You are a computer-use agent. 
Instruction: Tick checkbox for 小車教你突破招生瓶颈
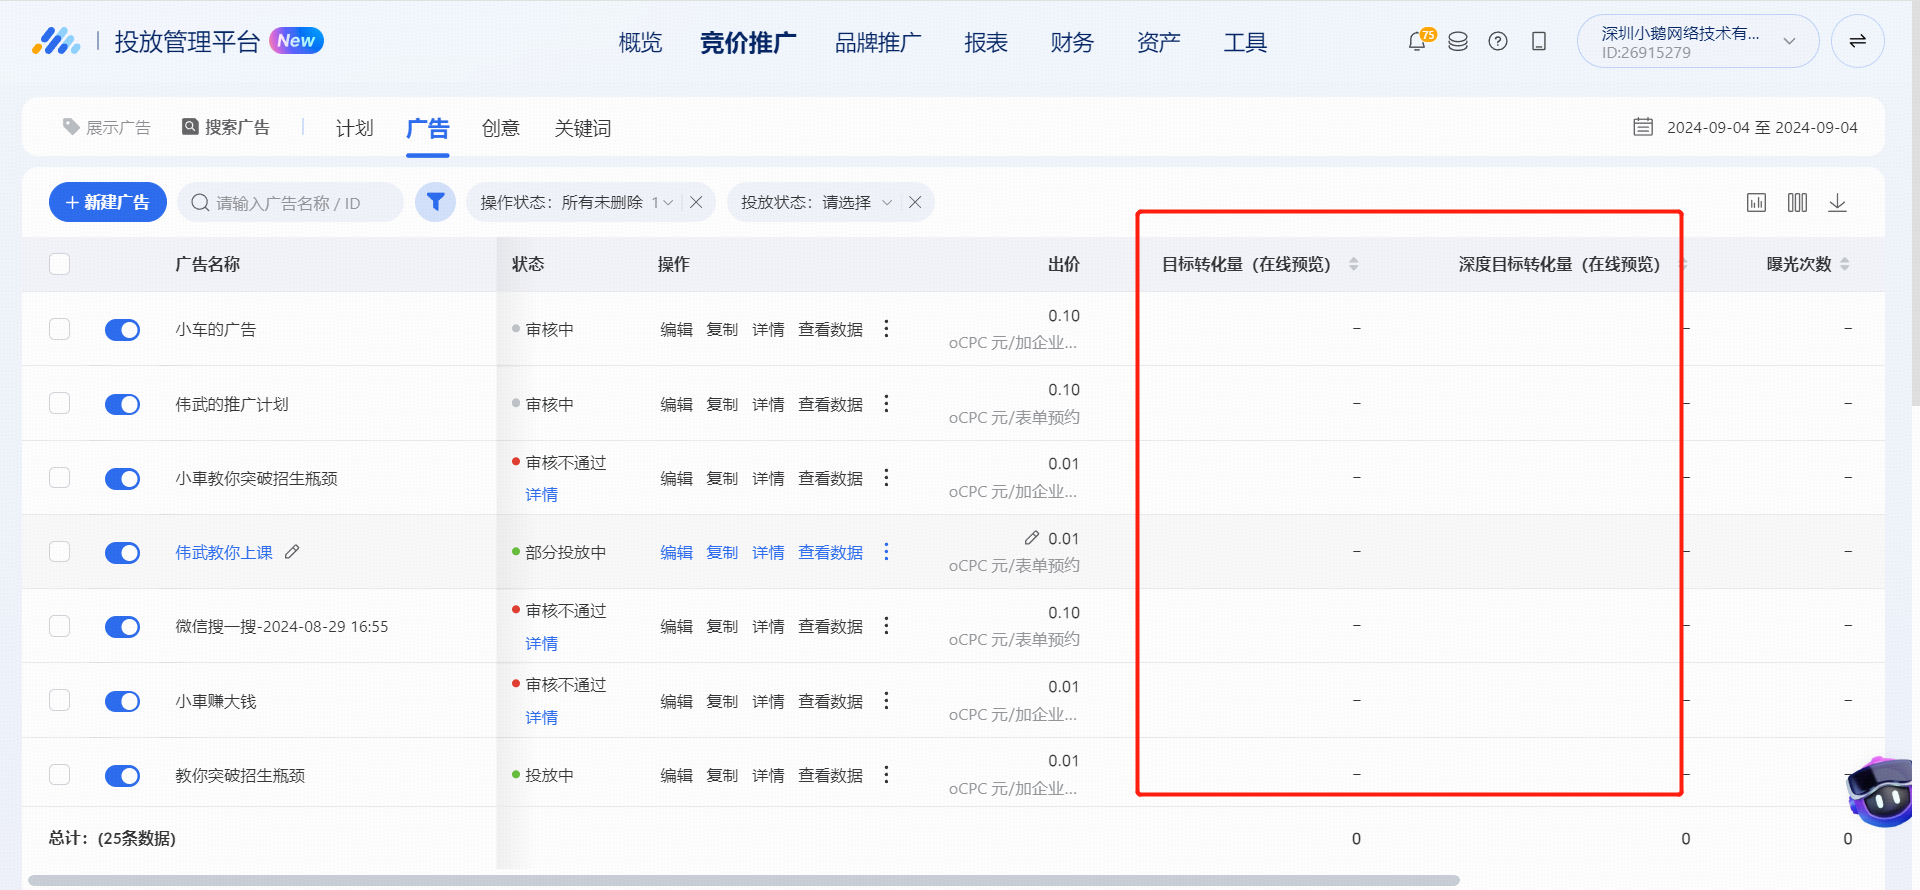(x=60, y=477)
